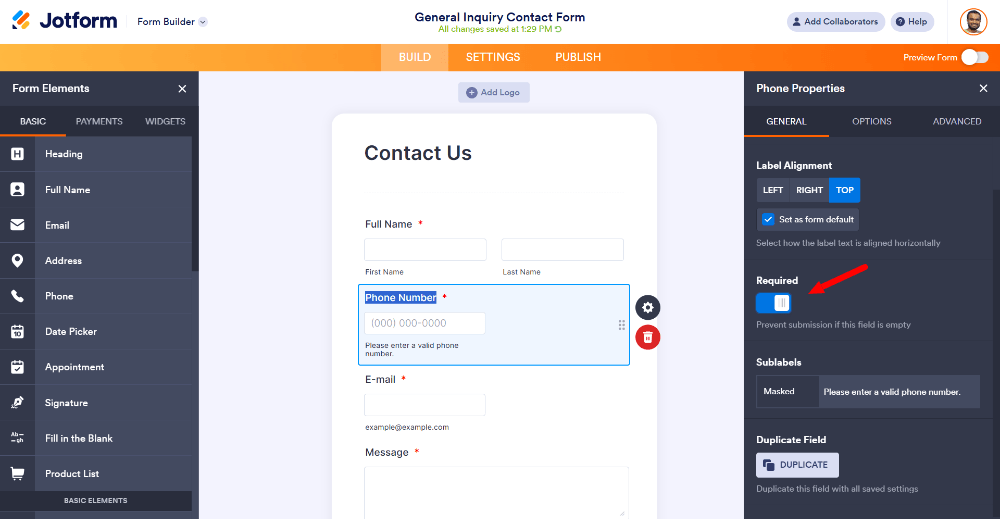Image resolution: width=1000 pixels, height=519 pixels.
Task: Close the Form Elements panel
Action: pos(182,89)
